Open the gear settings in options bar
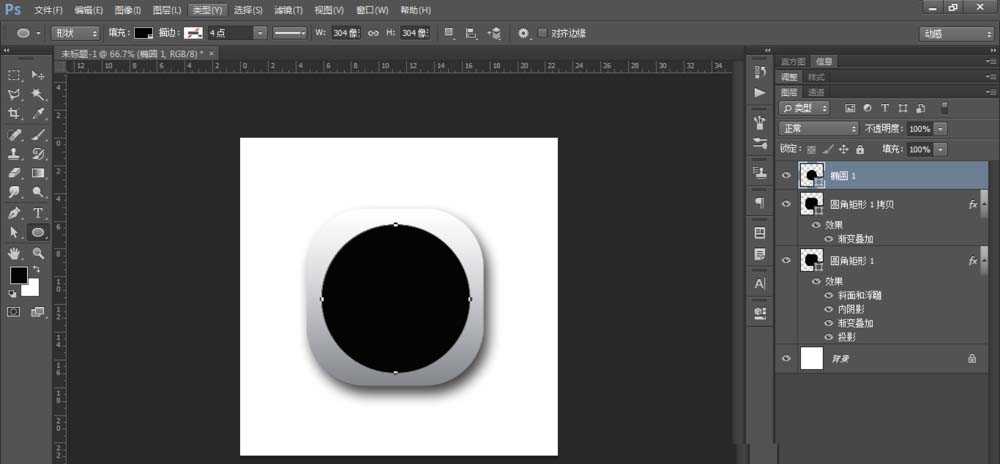The height and width of the screenshot is (464, 1000). coord(523,33)
